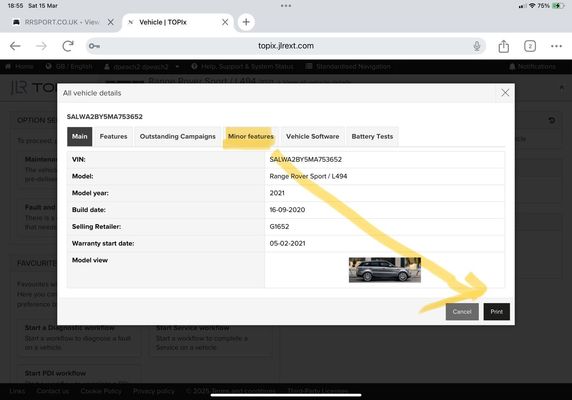Click the Privacy policy footer link
This screenshot has width=572, height=400.
click(x=154, y=391)
